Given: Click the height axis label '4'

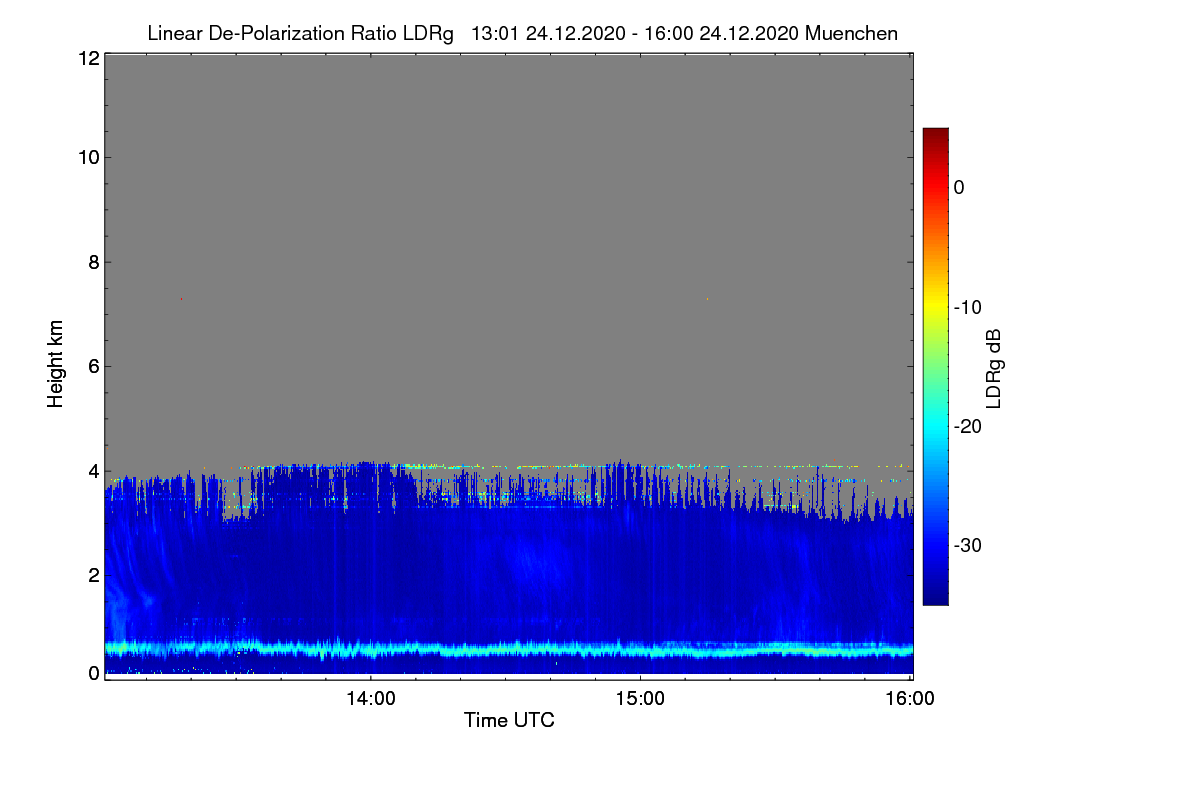Looking at the screenshot, I should (x=93, y=470).
